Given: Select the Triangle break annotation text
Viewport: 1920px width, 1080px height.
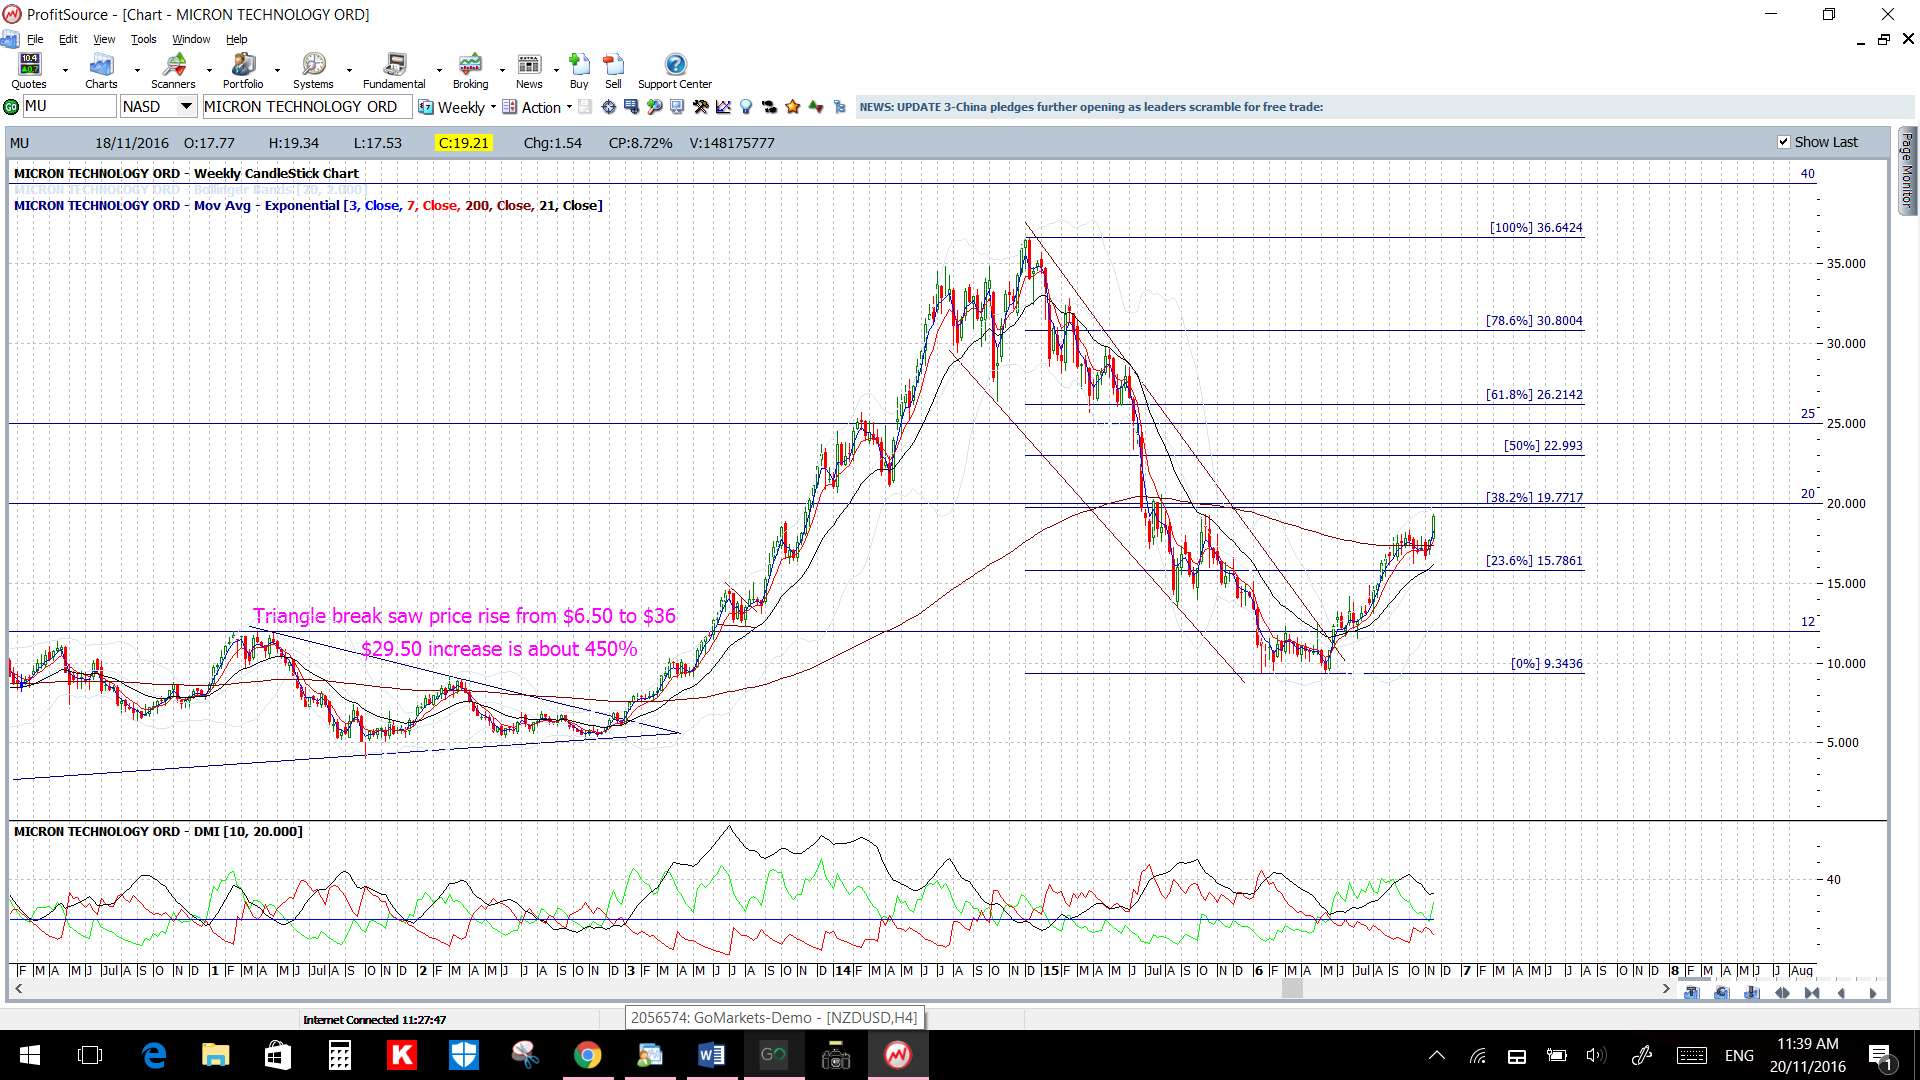Looking at the screenshot, I should tap(464, 616).
